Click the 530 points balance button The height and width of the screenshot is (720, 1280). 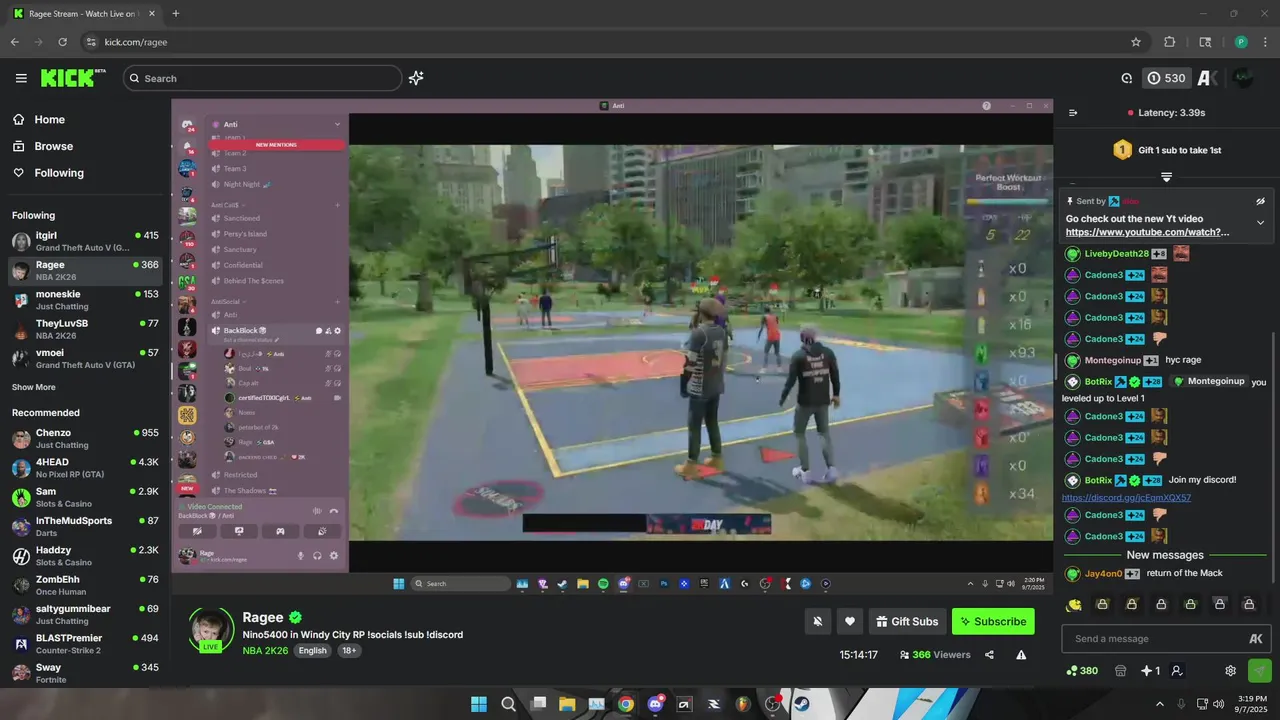tap(1166, 78)
